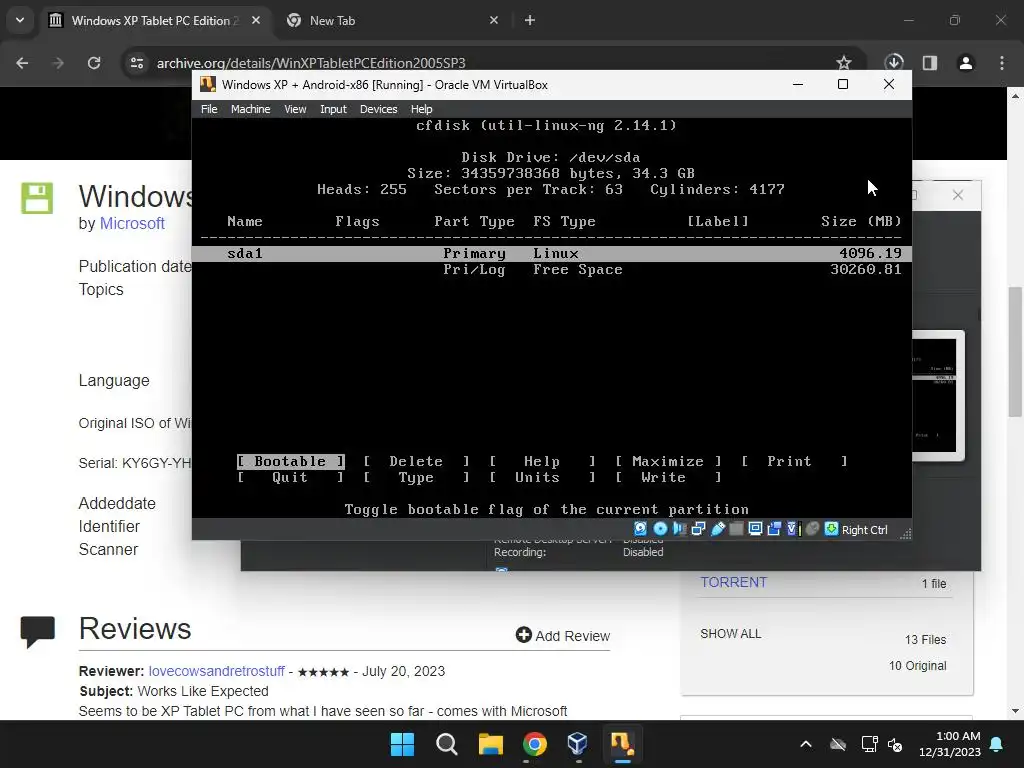Click the sda1 partition row

(x=552, y=253)
